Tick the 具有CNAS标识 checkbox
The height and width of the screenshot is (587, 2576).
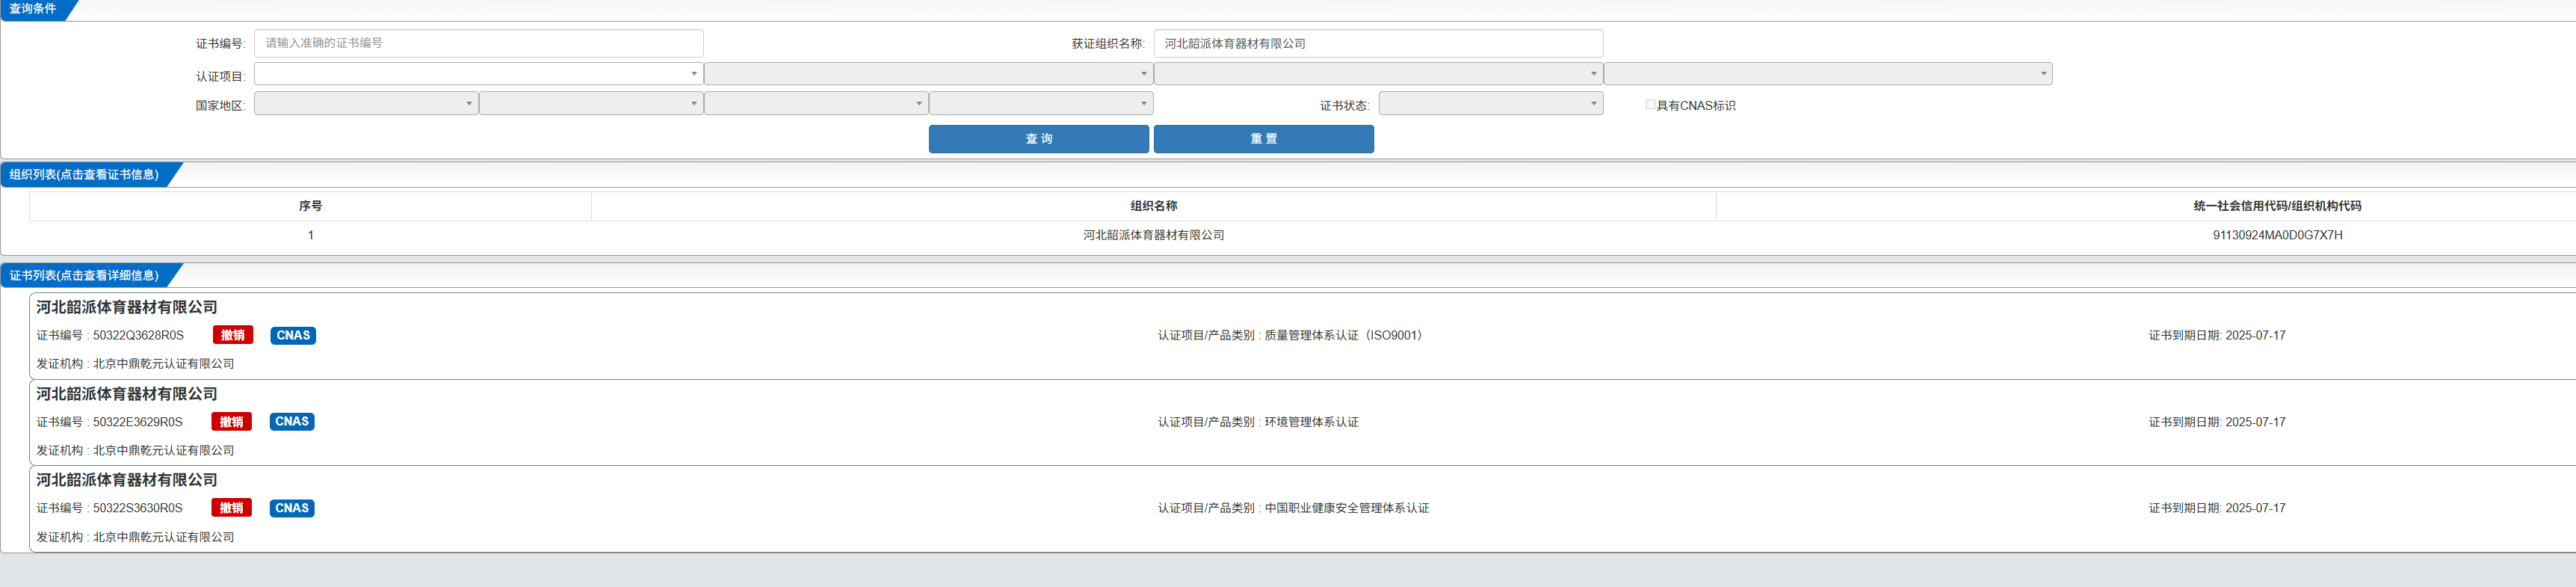click(1650, 104)
